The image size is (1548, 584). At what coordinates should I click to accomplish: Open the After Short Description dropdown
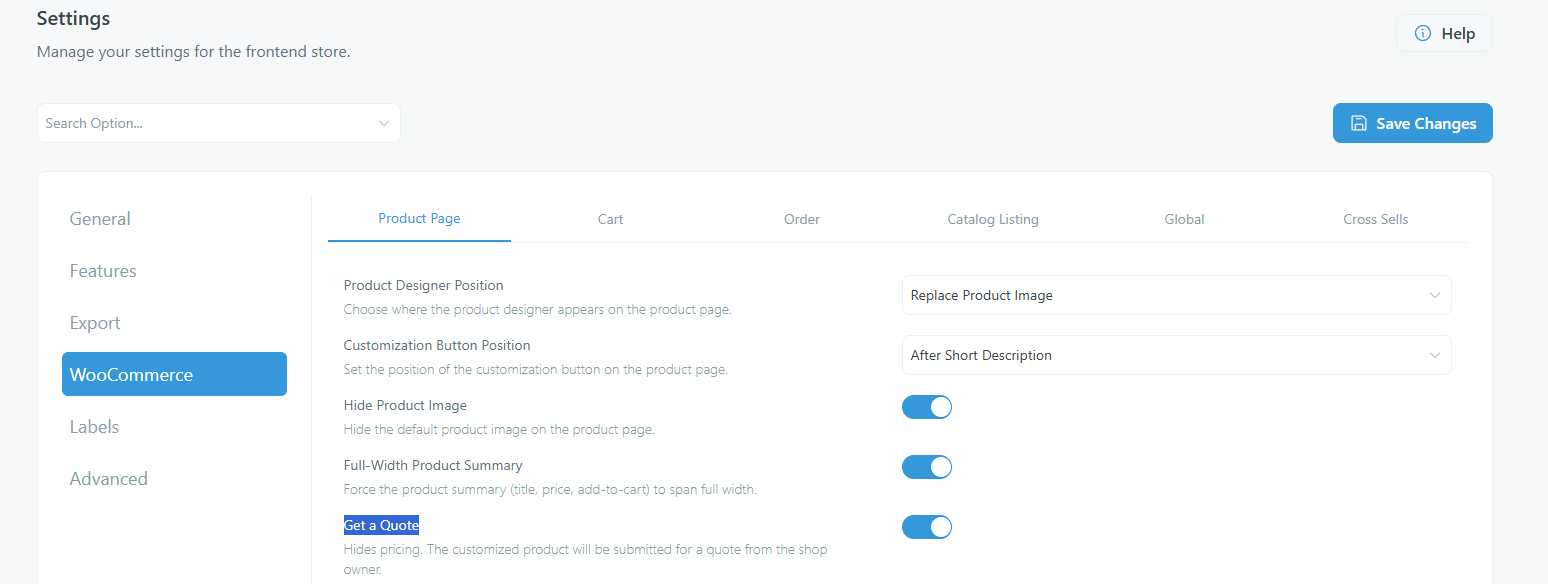pos(1176,355)
